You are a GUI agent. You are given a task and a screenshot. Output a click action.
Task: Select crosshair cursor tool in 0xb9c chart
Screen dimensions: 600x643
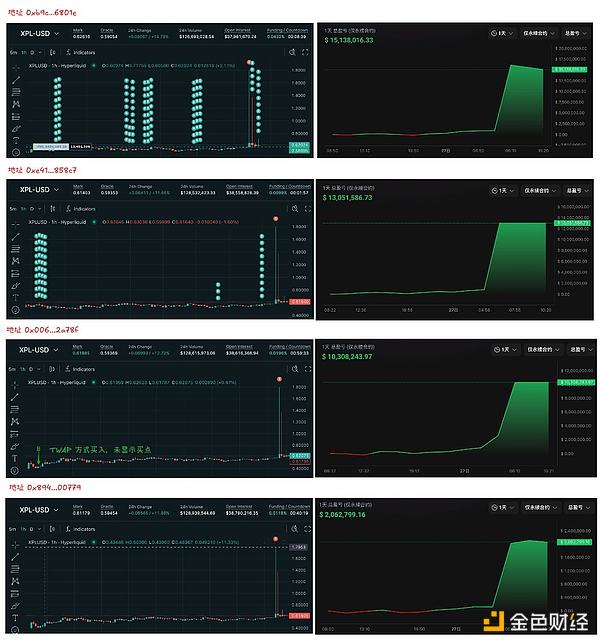pos(16,68)
